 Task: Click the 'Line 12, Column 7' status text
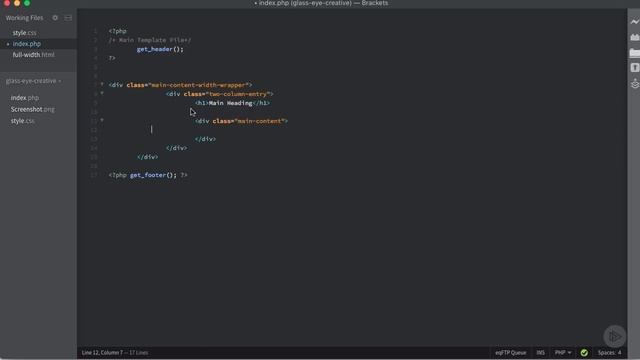(x=102, y=352)
